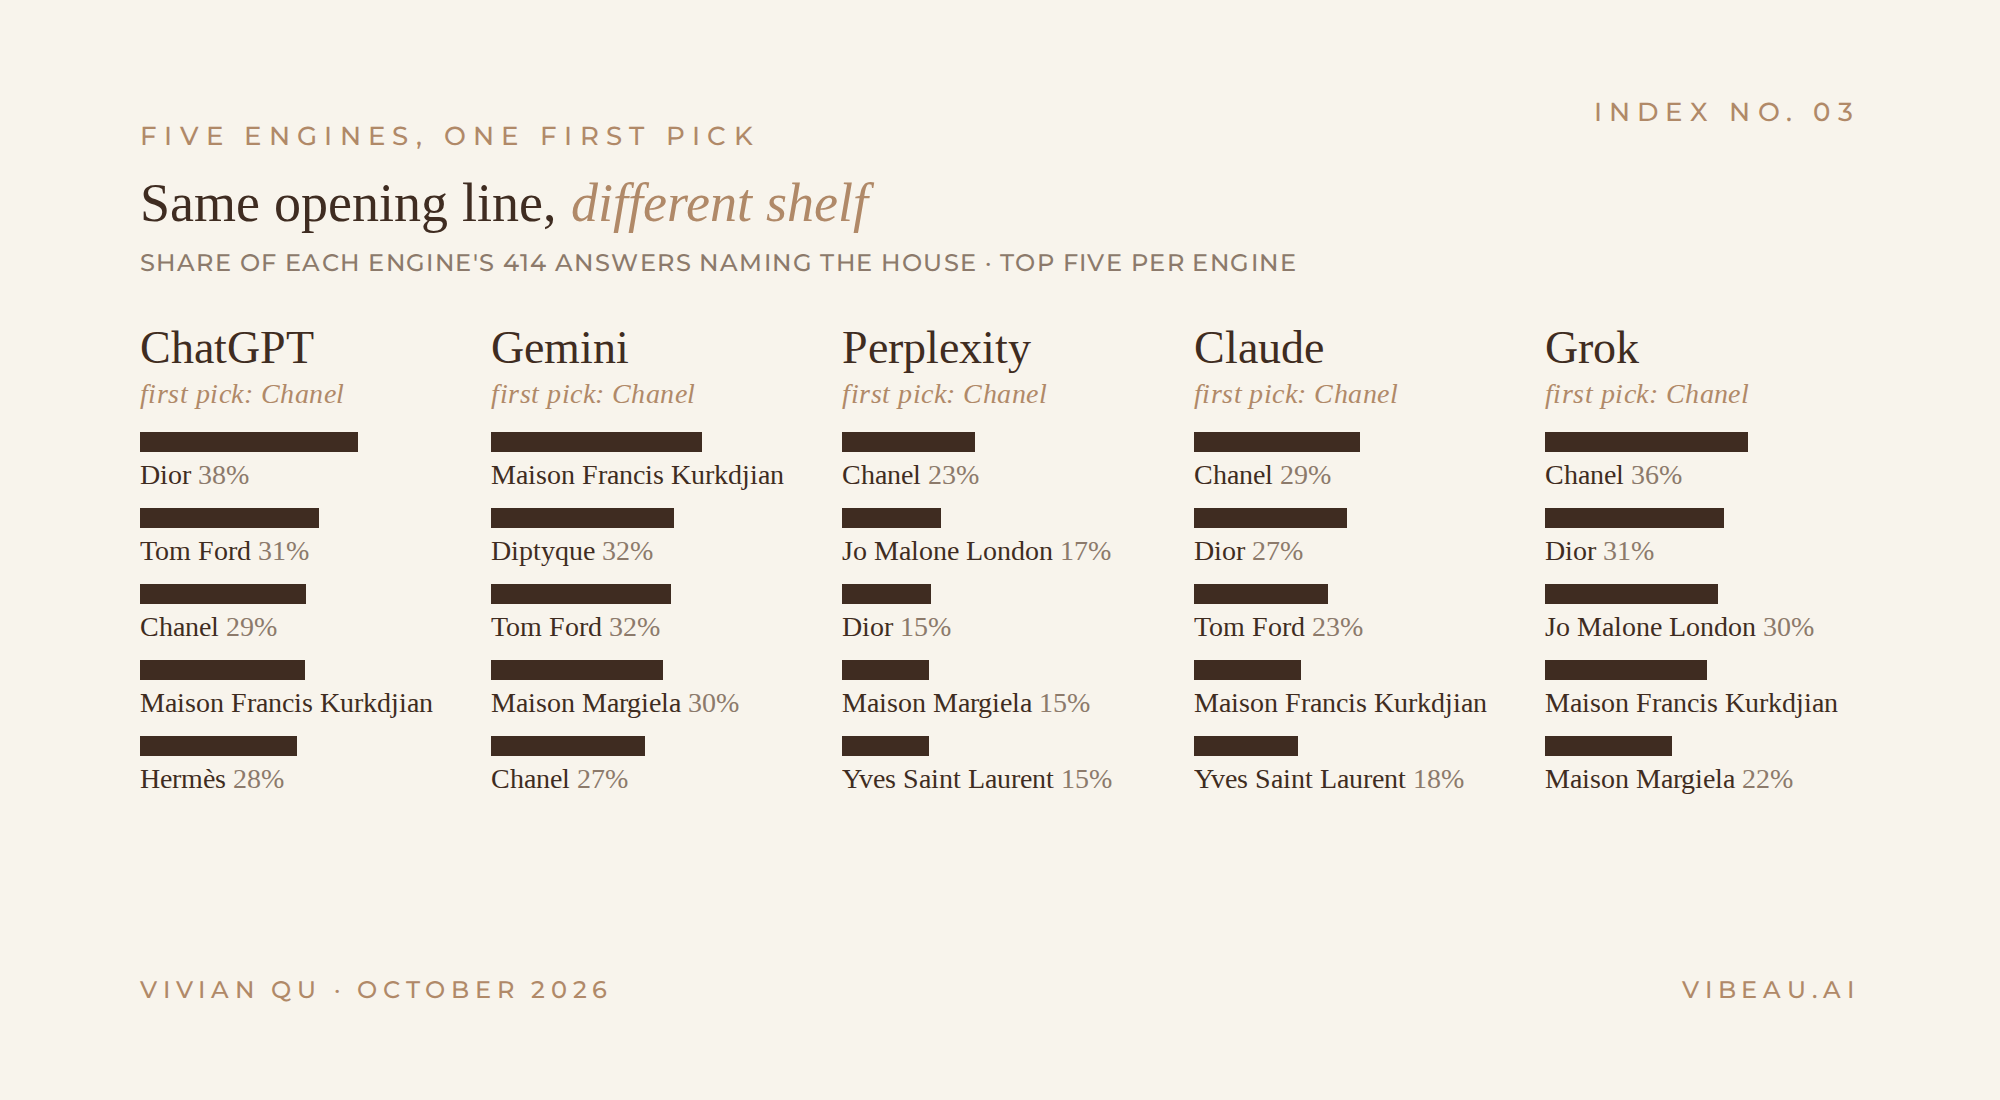Viewport: 2000px width, 1100px height.
Task: Click the Vivian Qu October 2026 byline
Action: pyautogui.click(x=375, y=990)
